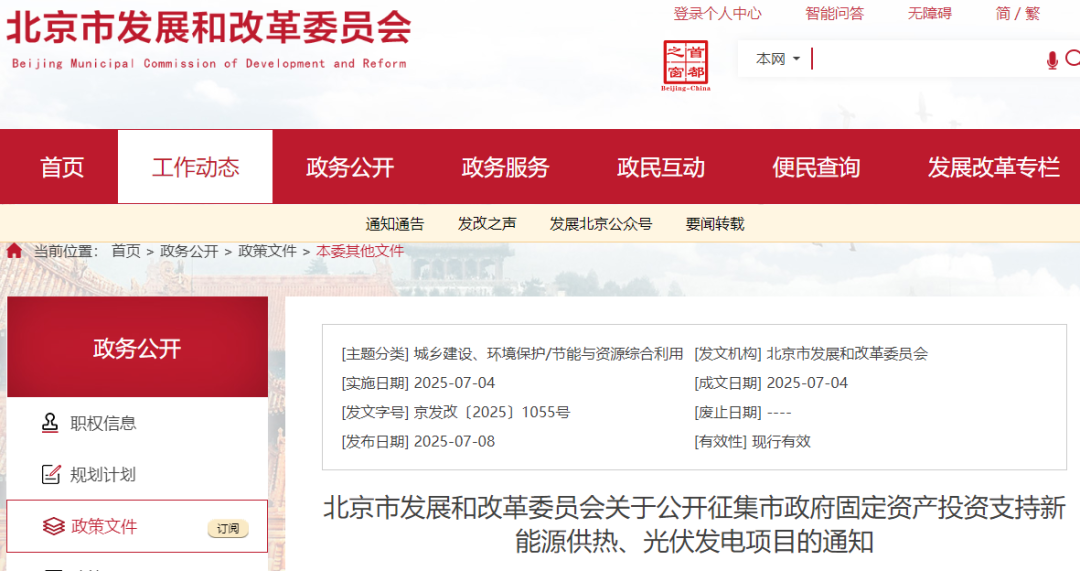Click the 政策文件 layers icon

53,526
